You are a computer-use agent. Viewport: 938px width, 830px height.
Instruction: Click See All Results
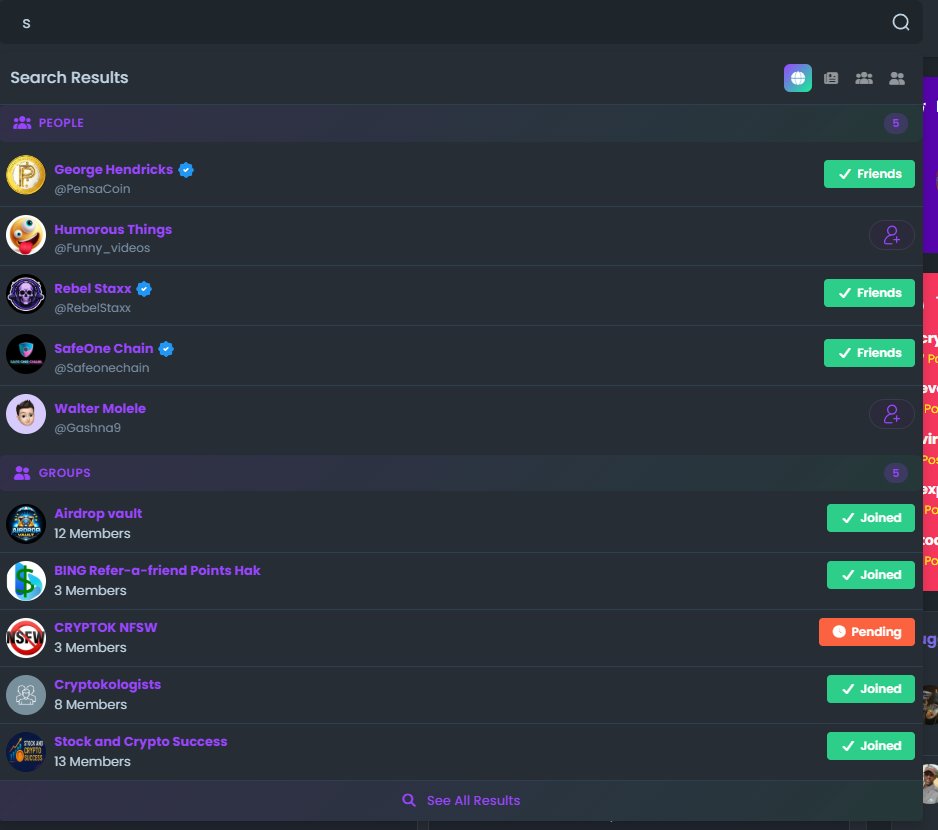(461, 800)
